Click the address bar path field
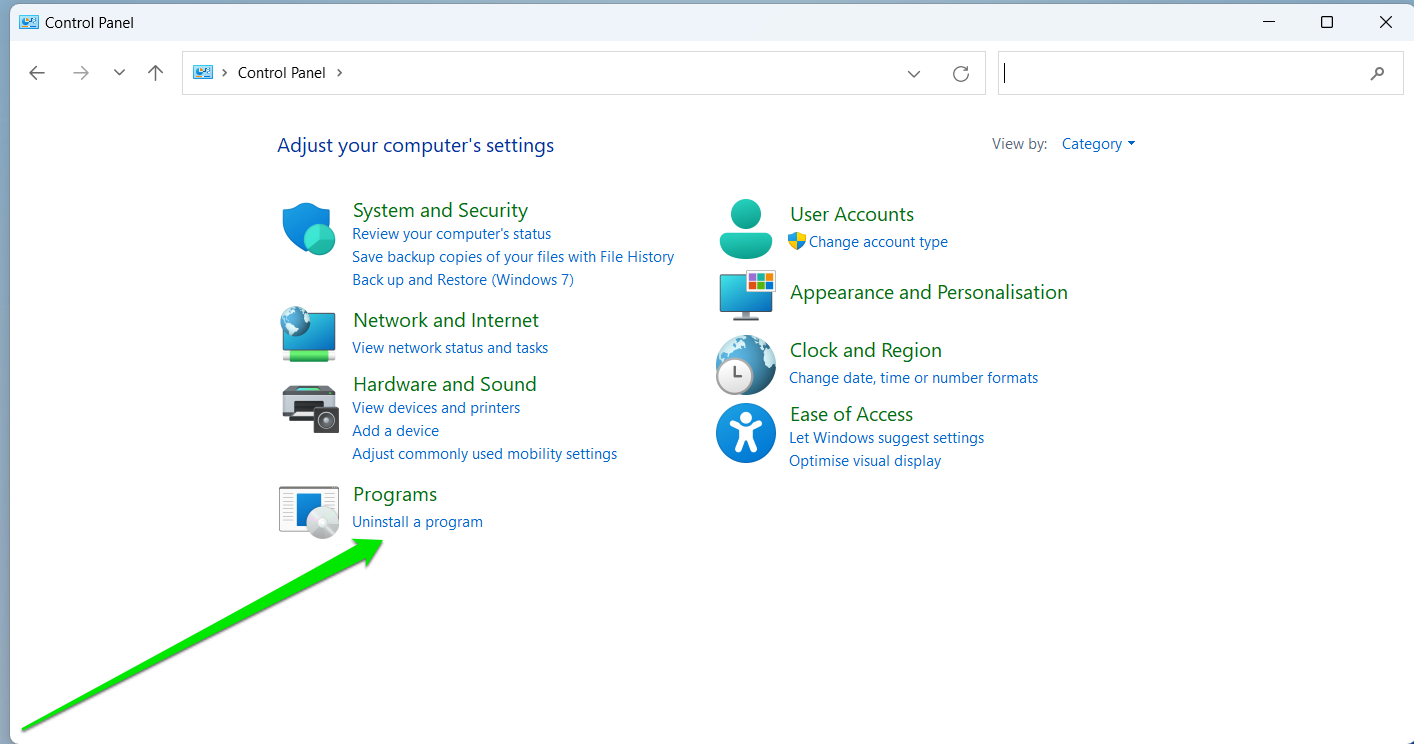Image resolution: width=1414 pixels, height=744 pixels. (x=583, y=73)
